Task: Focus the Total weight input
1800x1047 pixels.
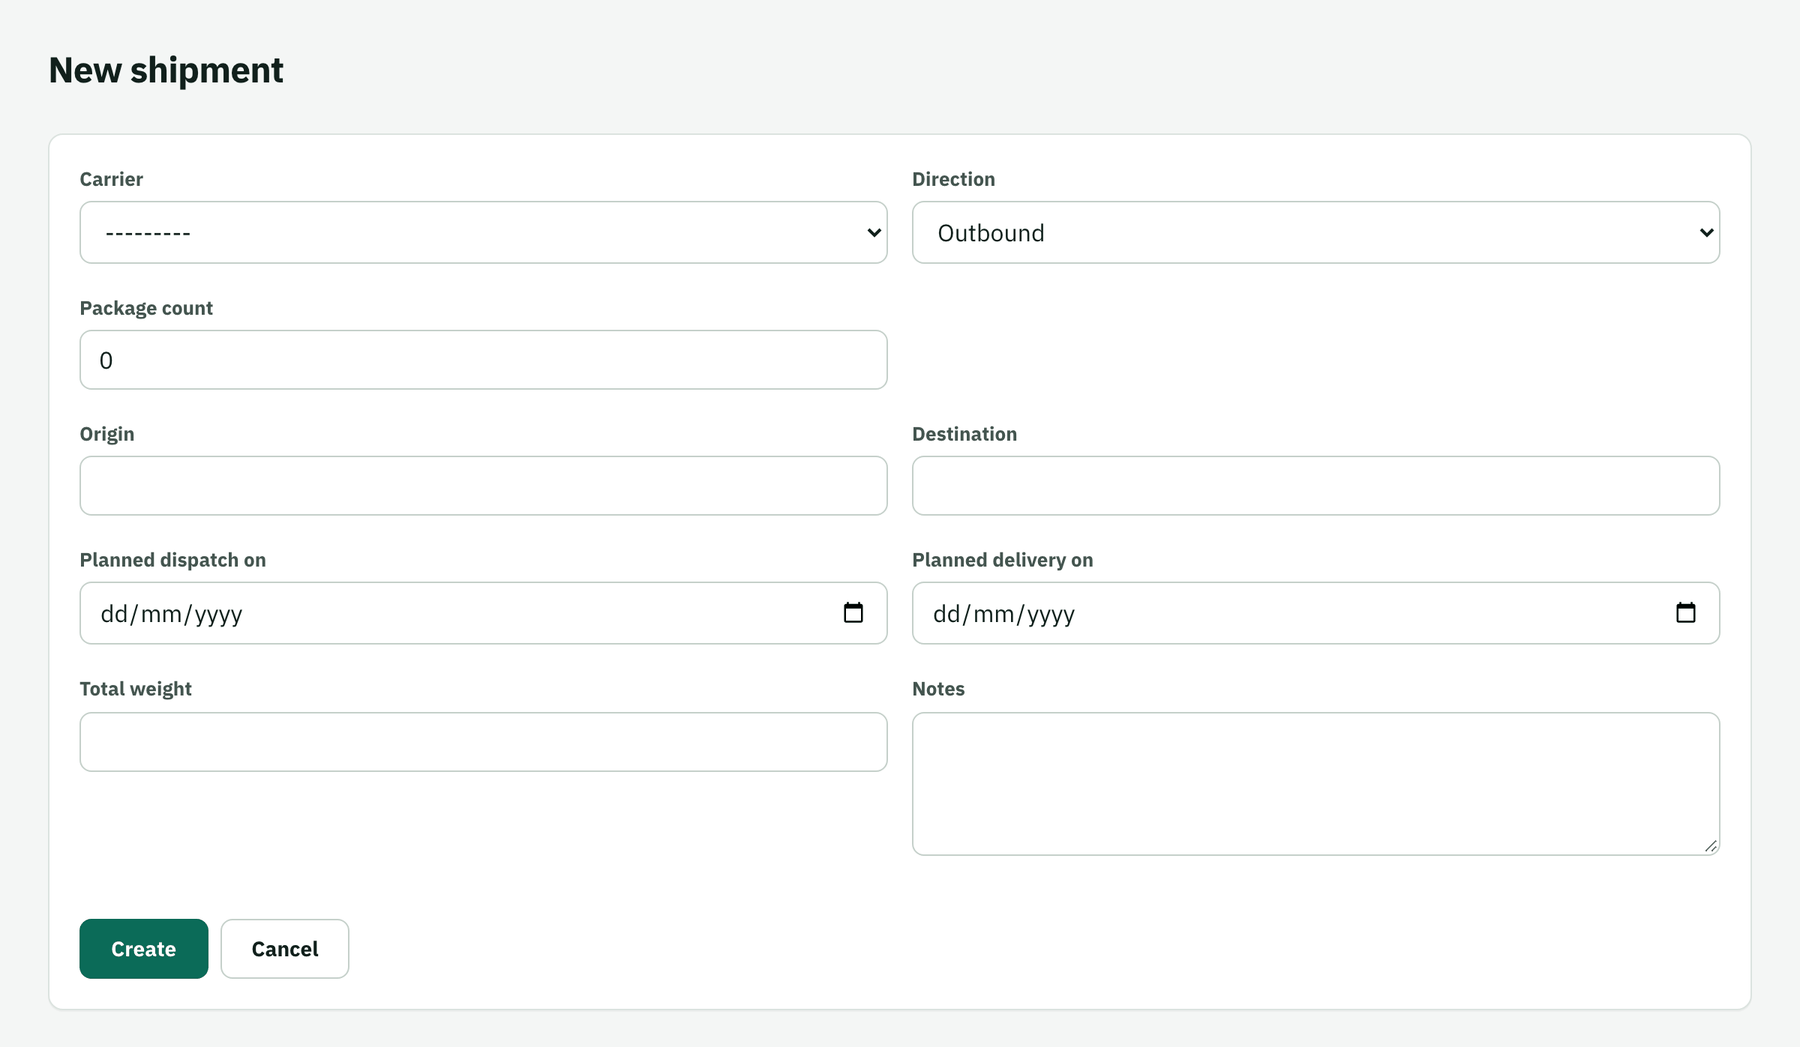Action: pos(483,742)
